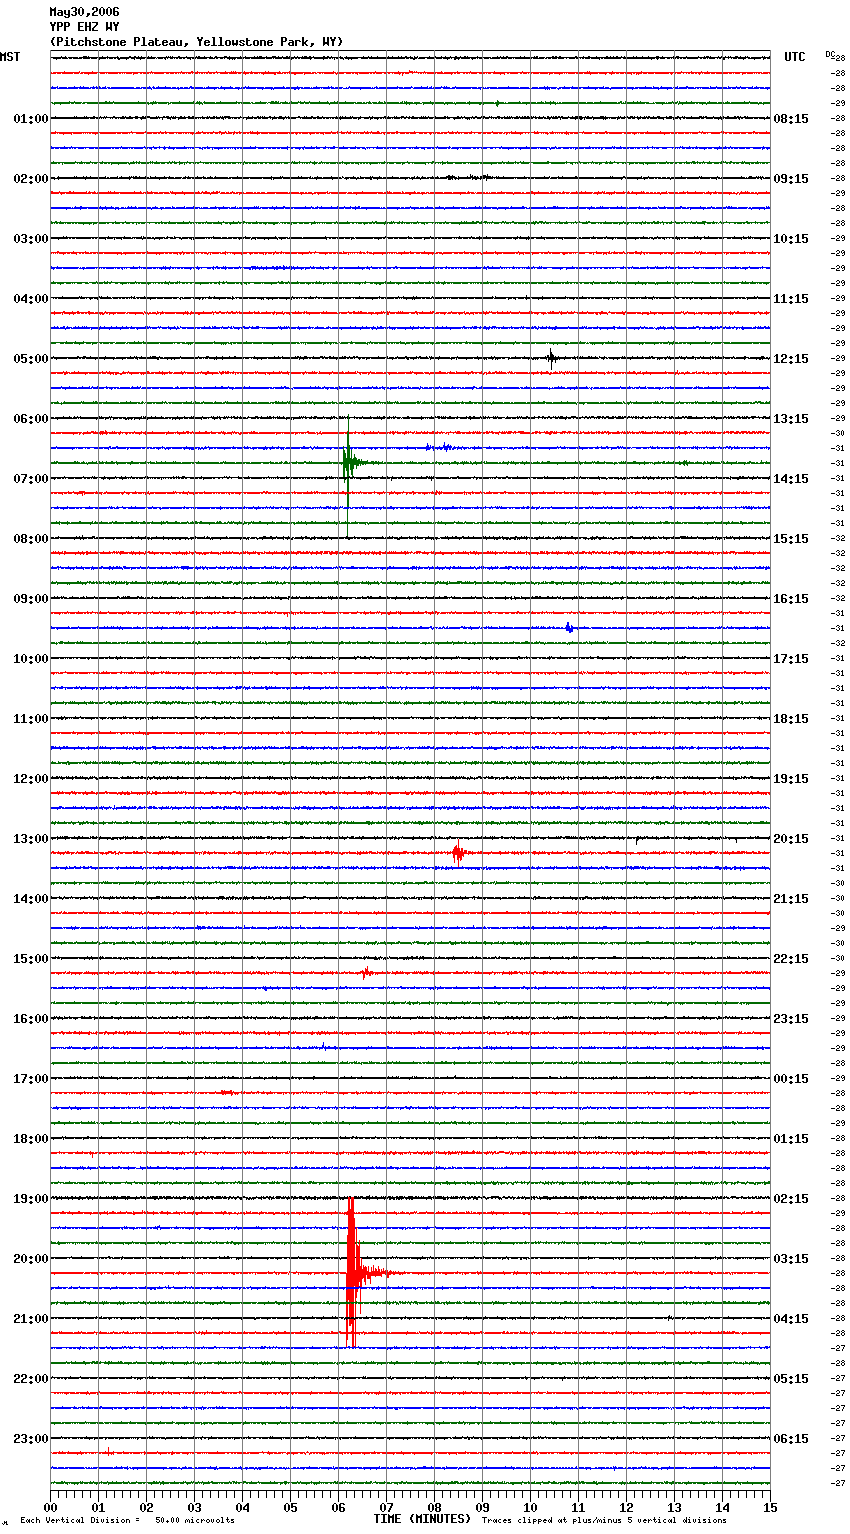Screen dimensions: 850x1534
Task: Select the 07:00 MST time label
Action: 30,479
